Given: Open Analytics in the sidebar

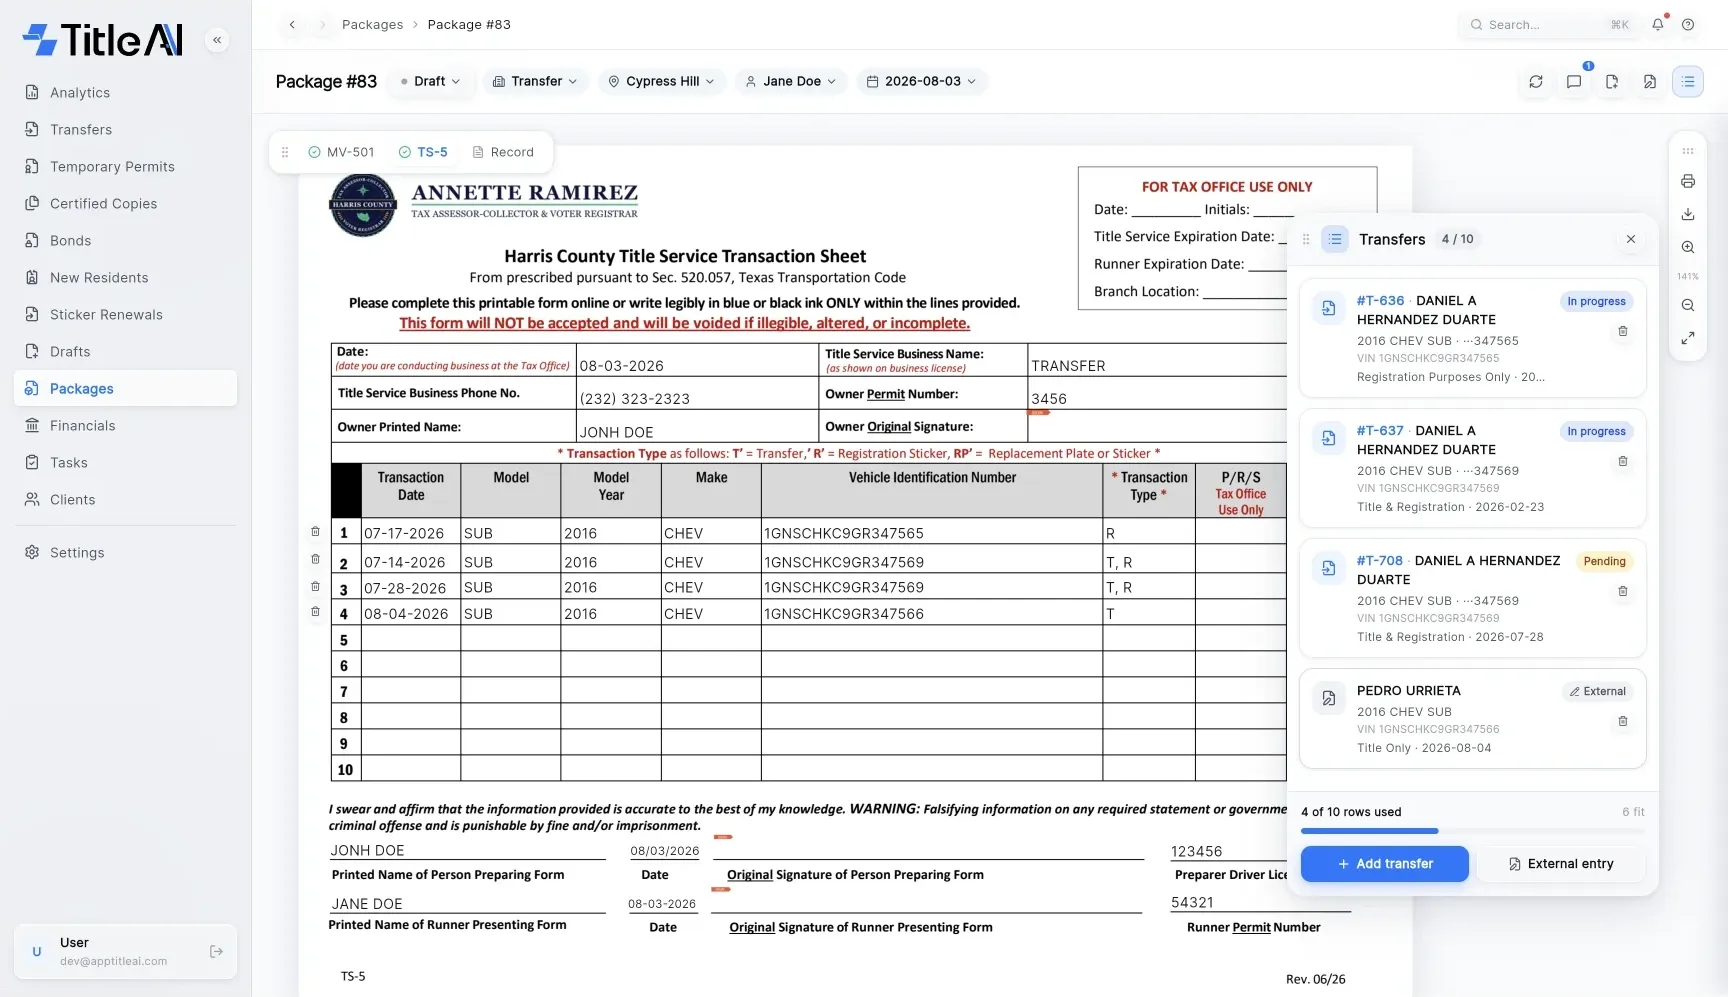Looking at the screenshot, I should click(x=125, y=93).
